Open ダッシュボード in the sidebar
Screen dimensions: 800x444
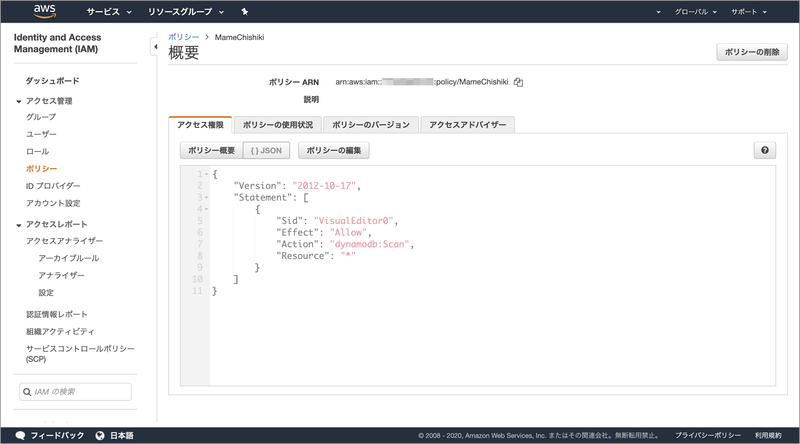click(x=53, y=81)
